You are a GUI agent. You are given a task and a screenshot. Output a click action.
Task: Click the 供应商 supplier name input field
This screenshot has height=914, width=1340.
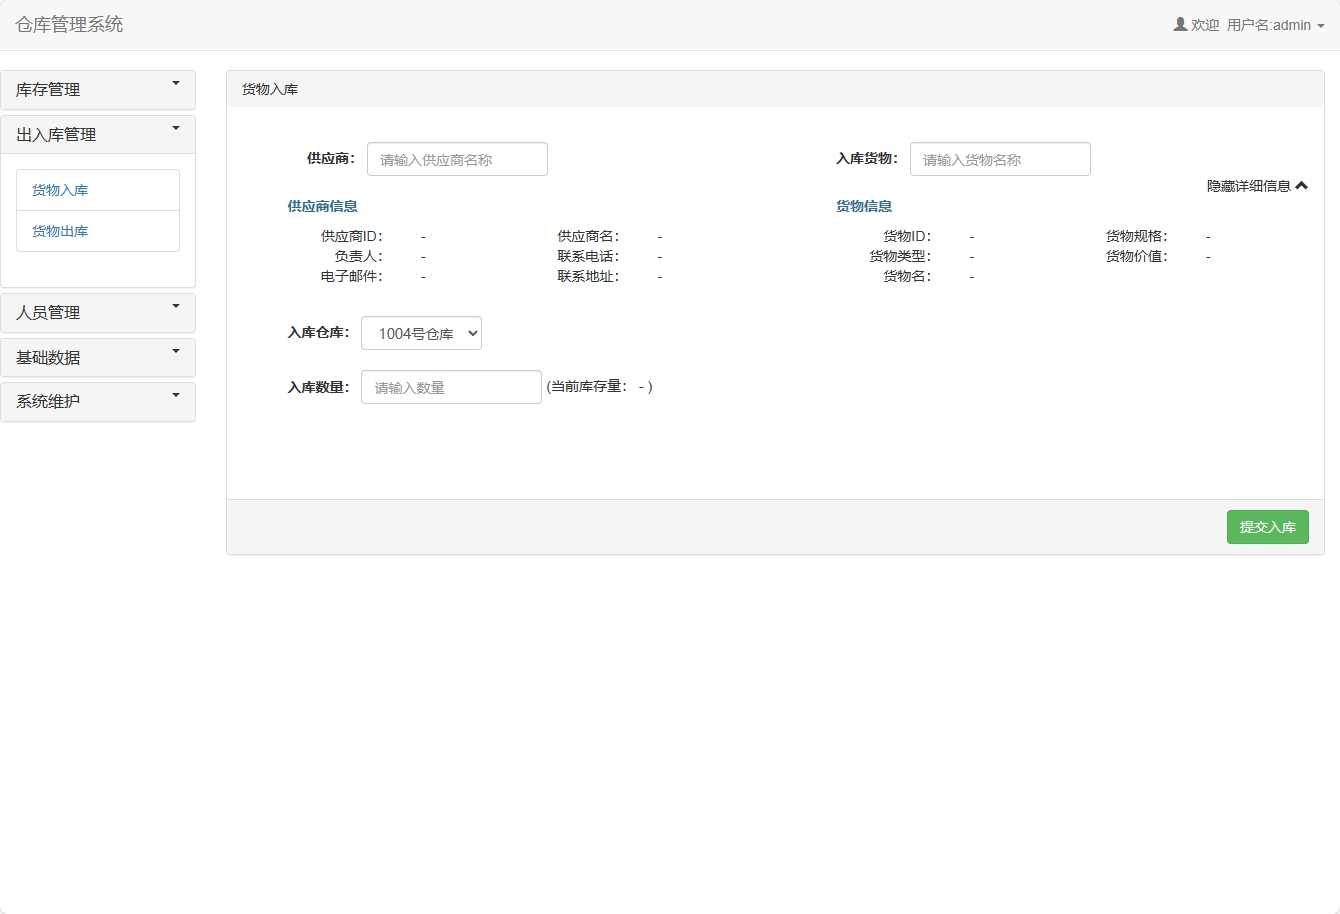tap(457, 158)
